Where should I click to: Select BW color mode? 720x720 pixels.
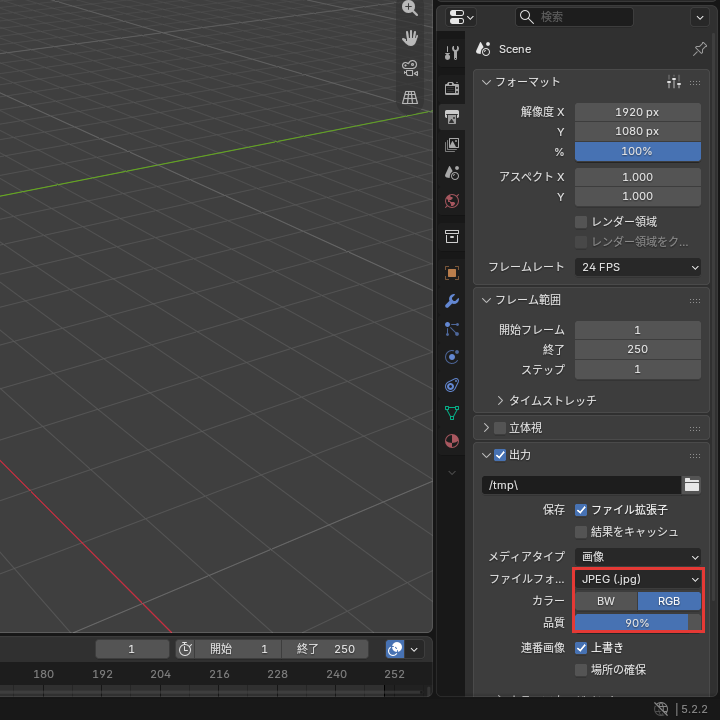point(606,601)
